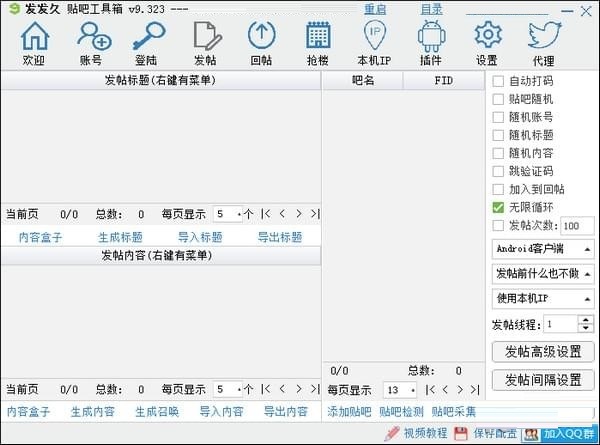Open the 插件 Android plugin icon
Viewport: 600px width, 445px height.
431,36
